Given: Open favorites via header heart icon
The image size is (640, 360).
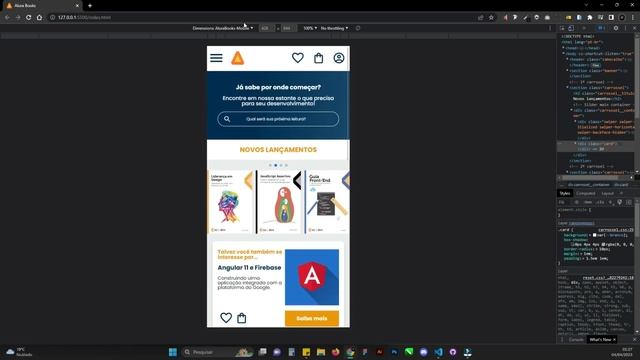Looking at the screenshot, I should point(298,58).
